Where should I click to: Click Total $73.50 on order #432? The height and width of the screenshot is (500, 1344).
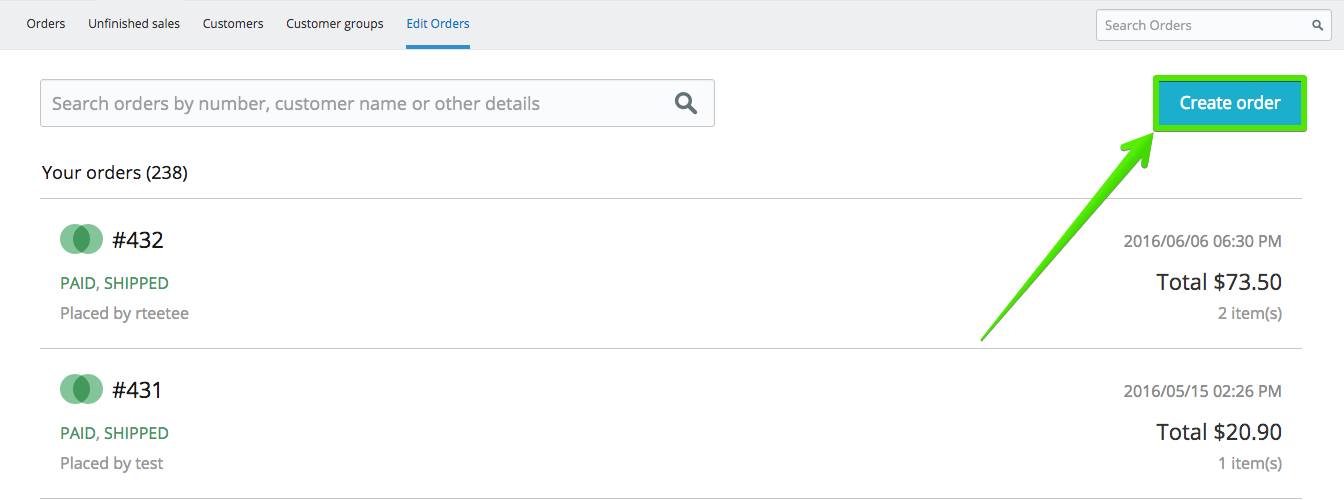pos(1219,282)
